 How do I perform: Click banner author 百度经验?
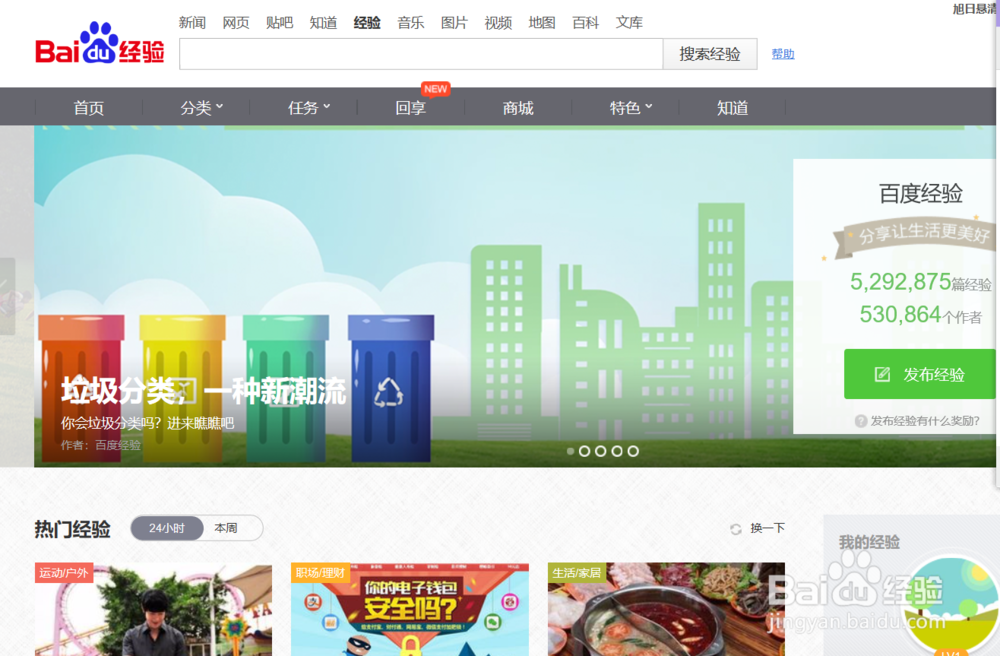[x=118, y=445]
